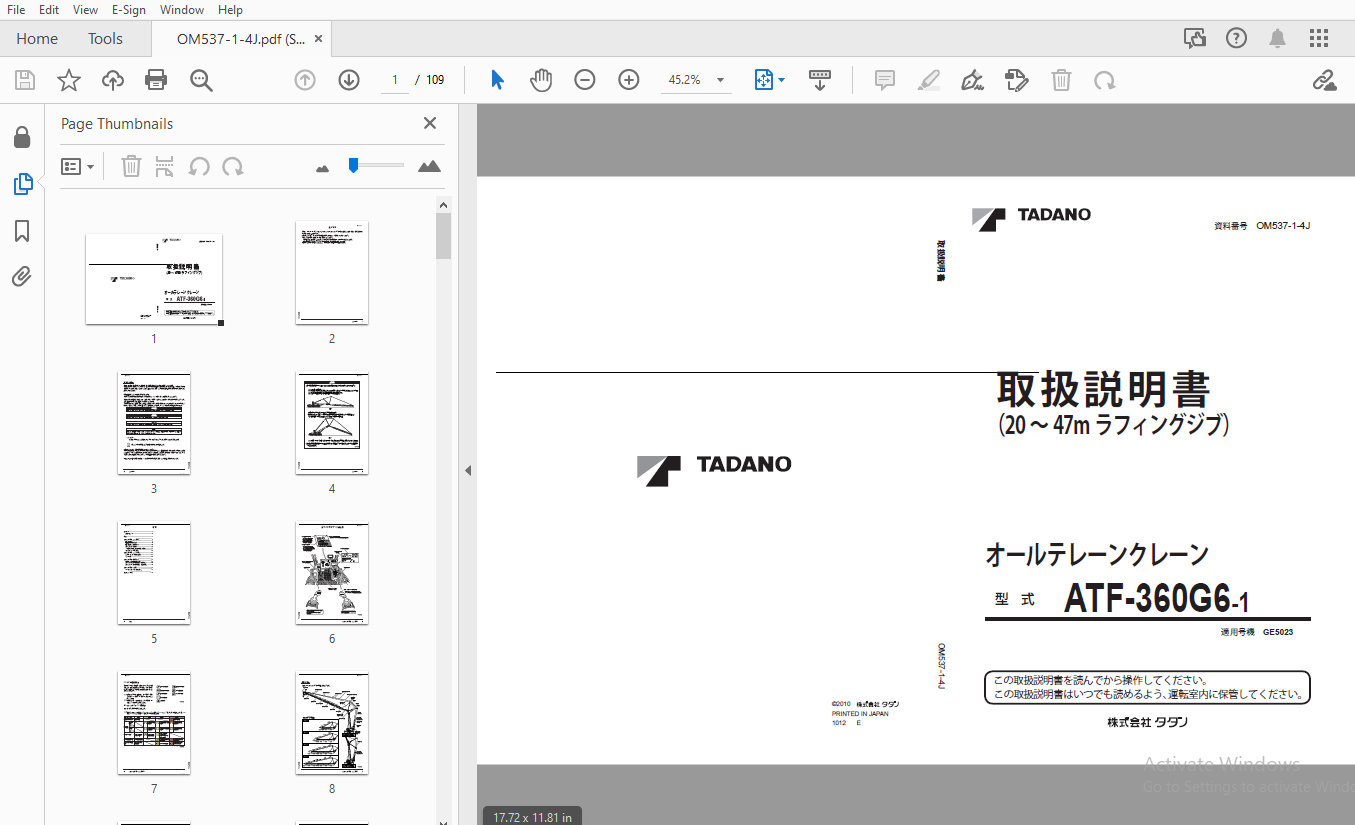This screenshot has width=1355, height=825.
Task: Expand fit page options dropdown arrow
Action: [x=782, y=80]
